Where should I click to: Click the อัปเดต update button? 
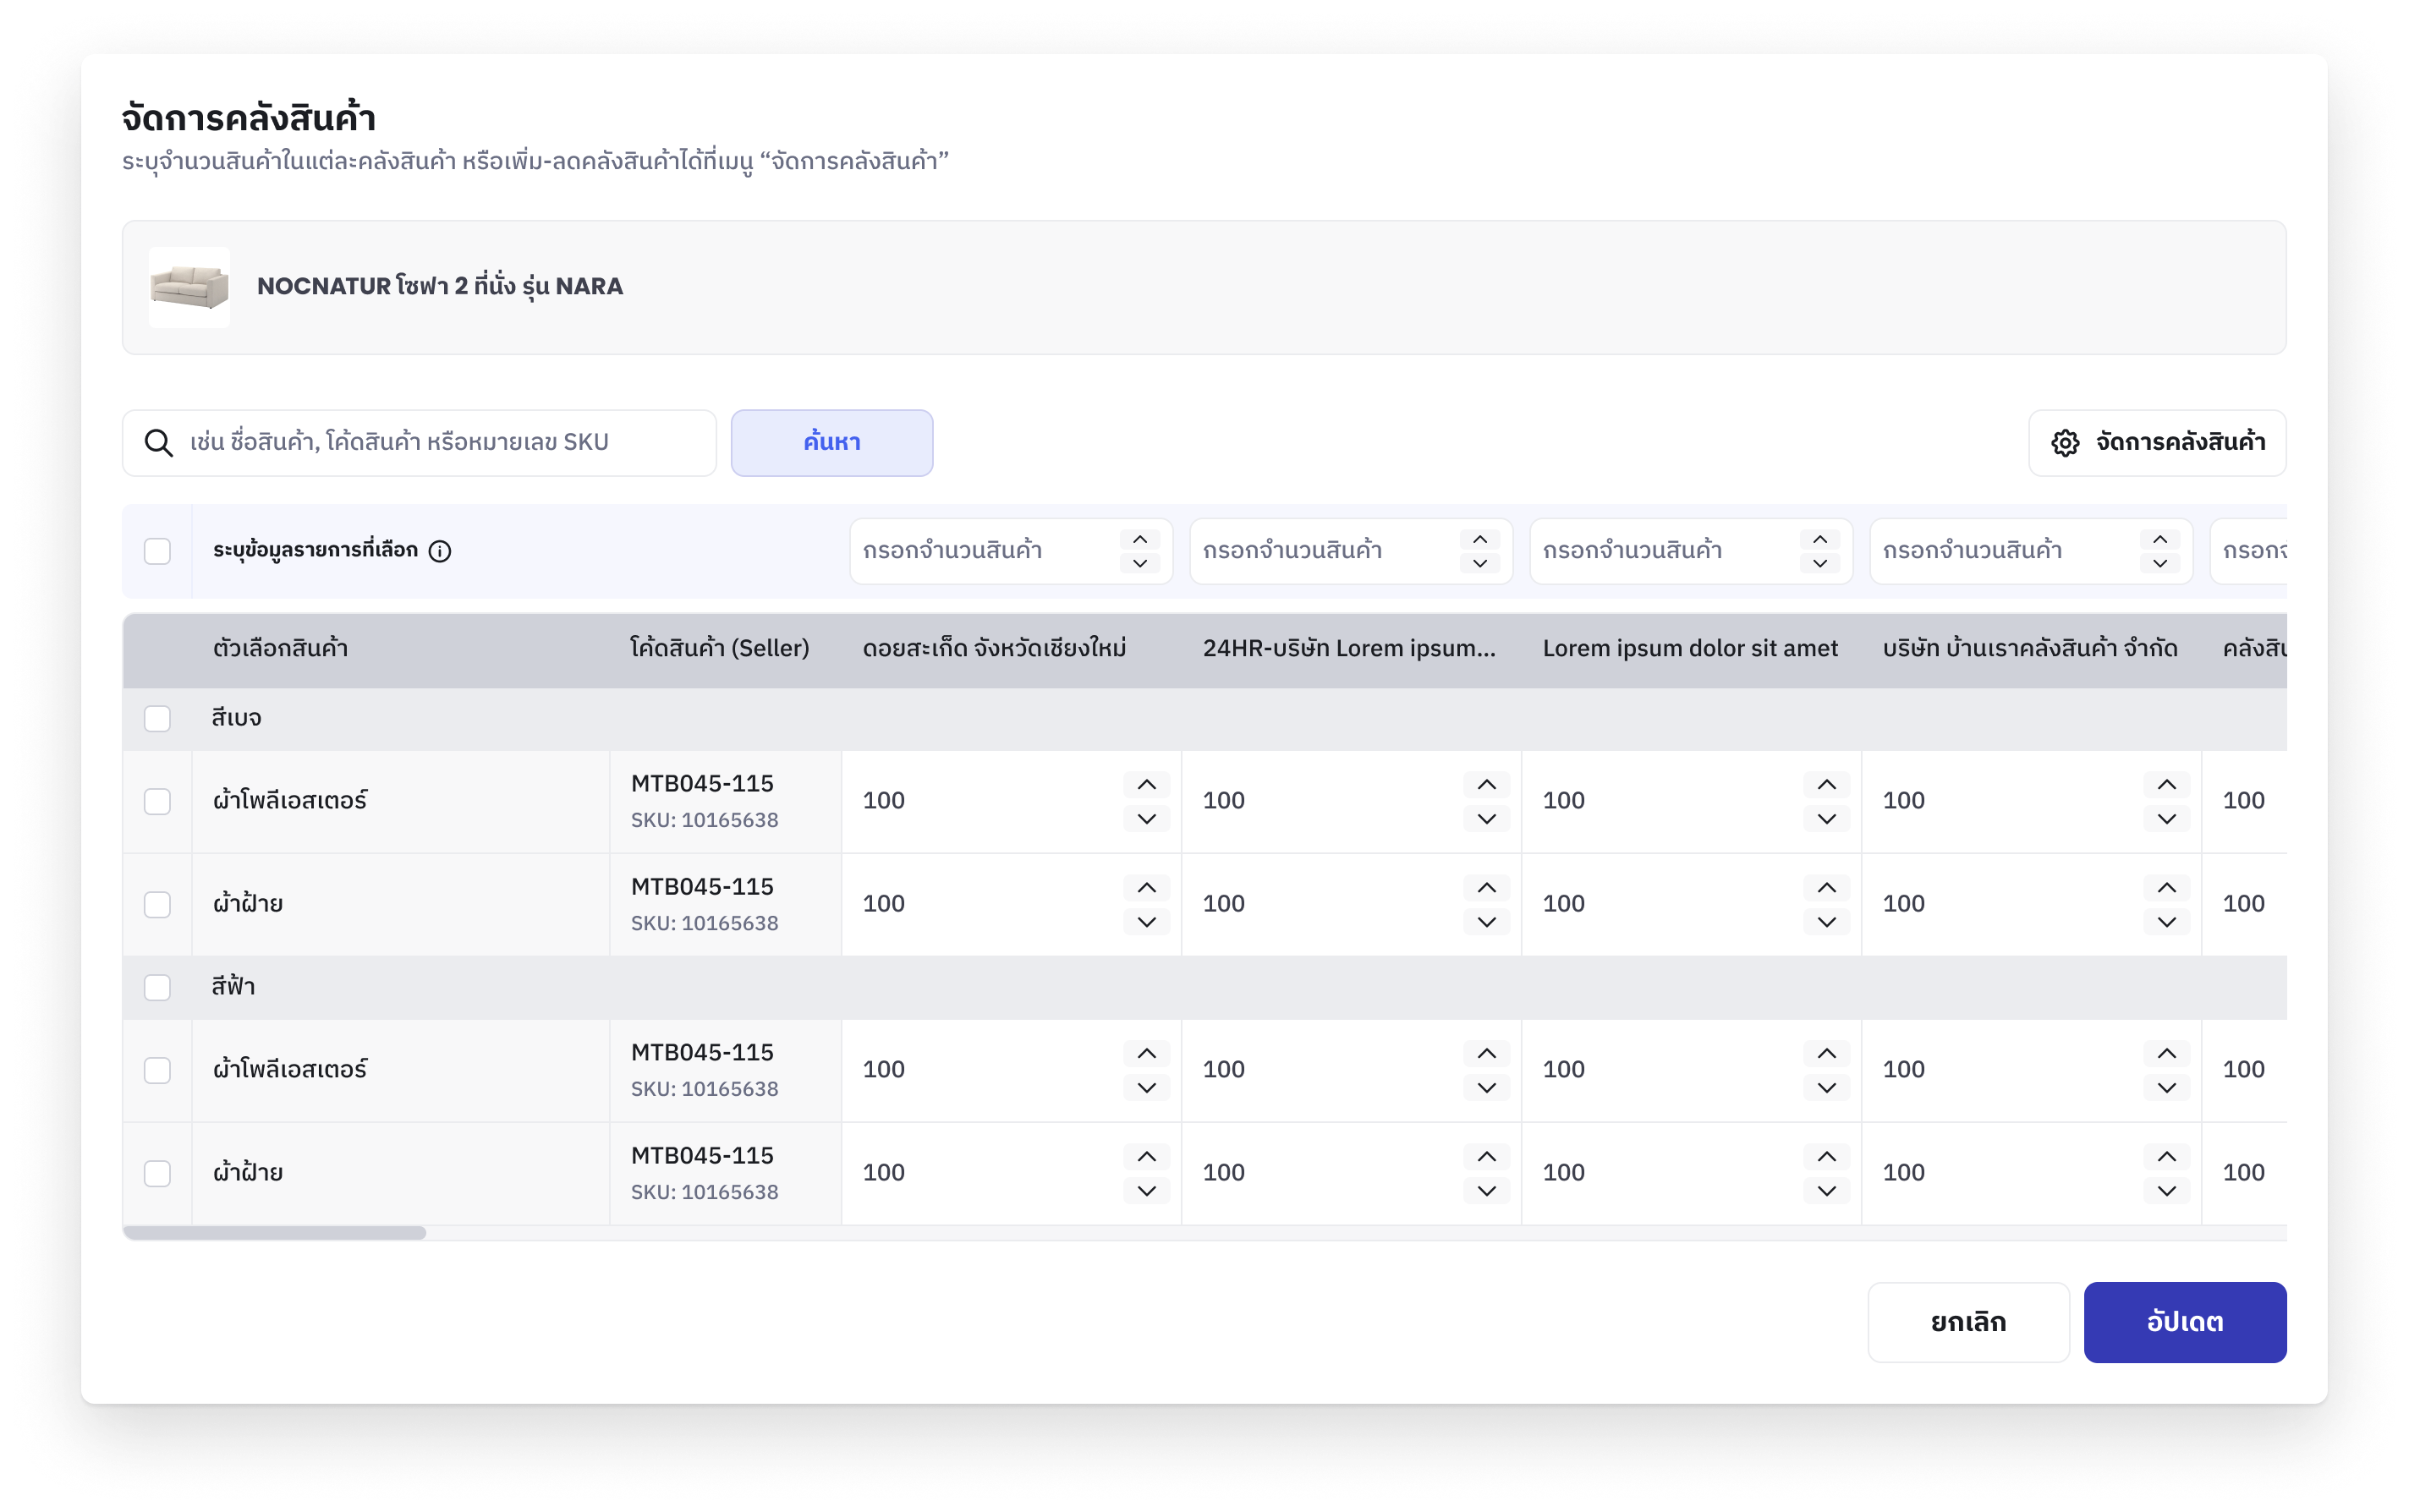pos(2185,1322)
